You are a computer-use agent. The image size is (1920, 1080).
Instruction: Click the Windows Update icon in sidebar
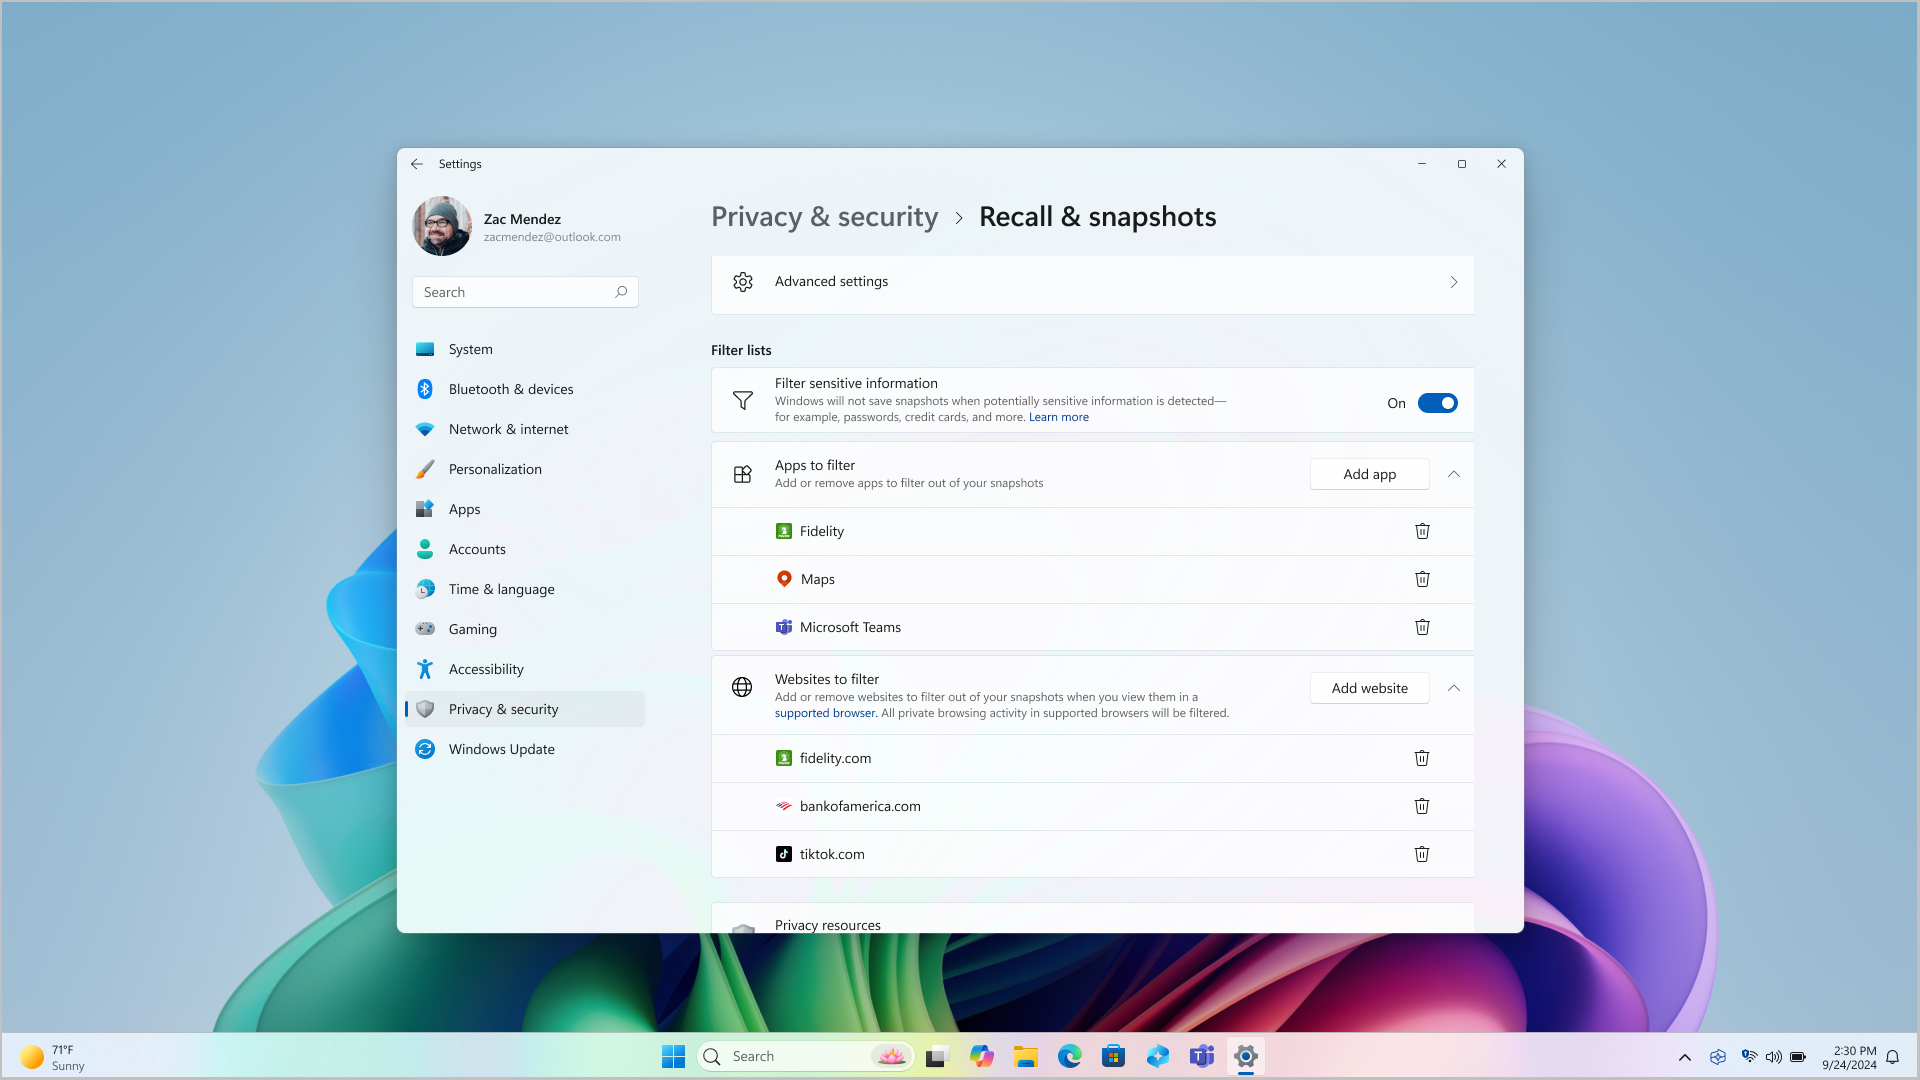click(423, 749)
